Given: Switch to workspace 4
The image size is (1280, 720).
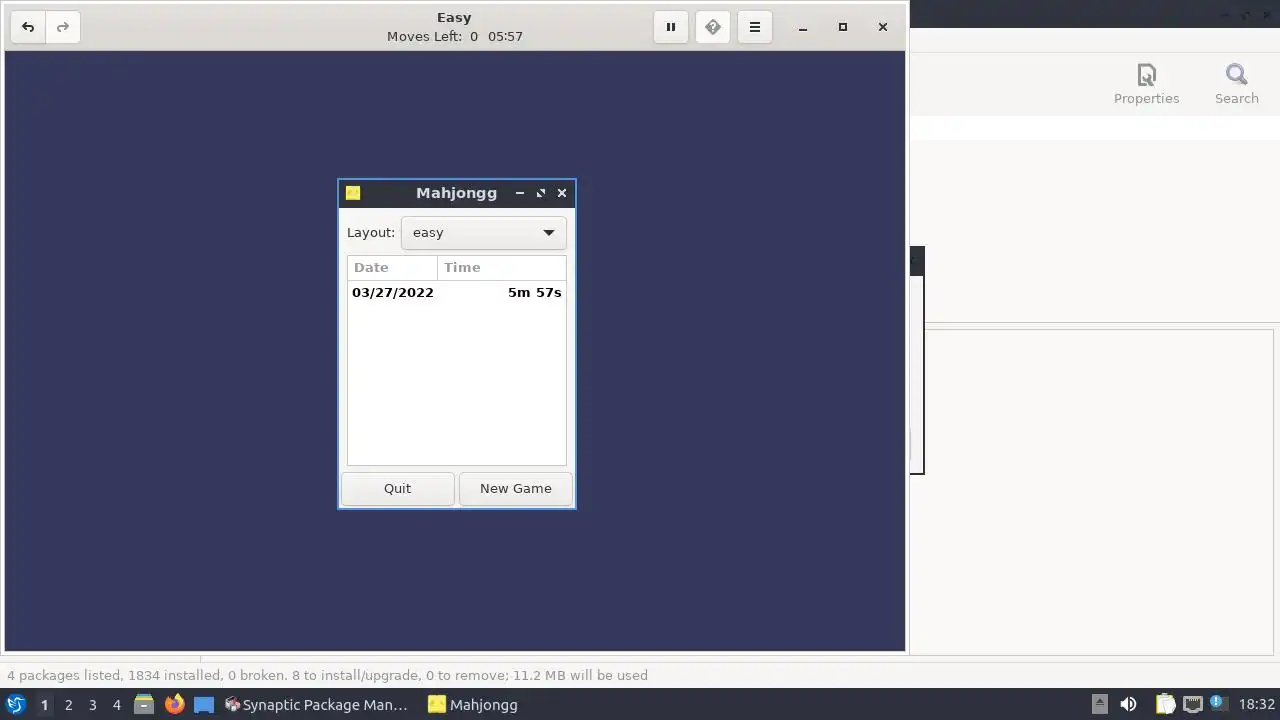Looking at the screenshot, I should (x=116, y=705).
